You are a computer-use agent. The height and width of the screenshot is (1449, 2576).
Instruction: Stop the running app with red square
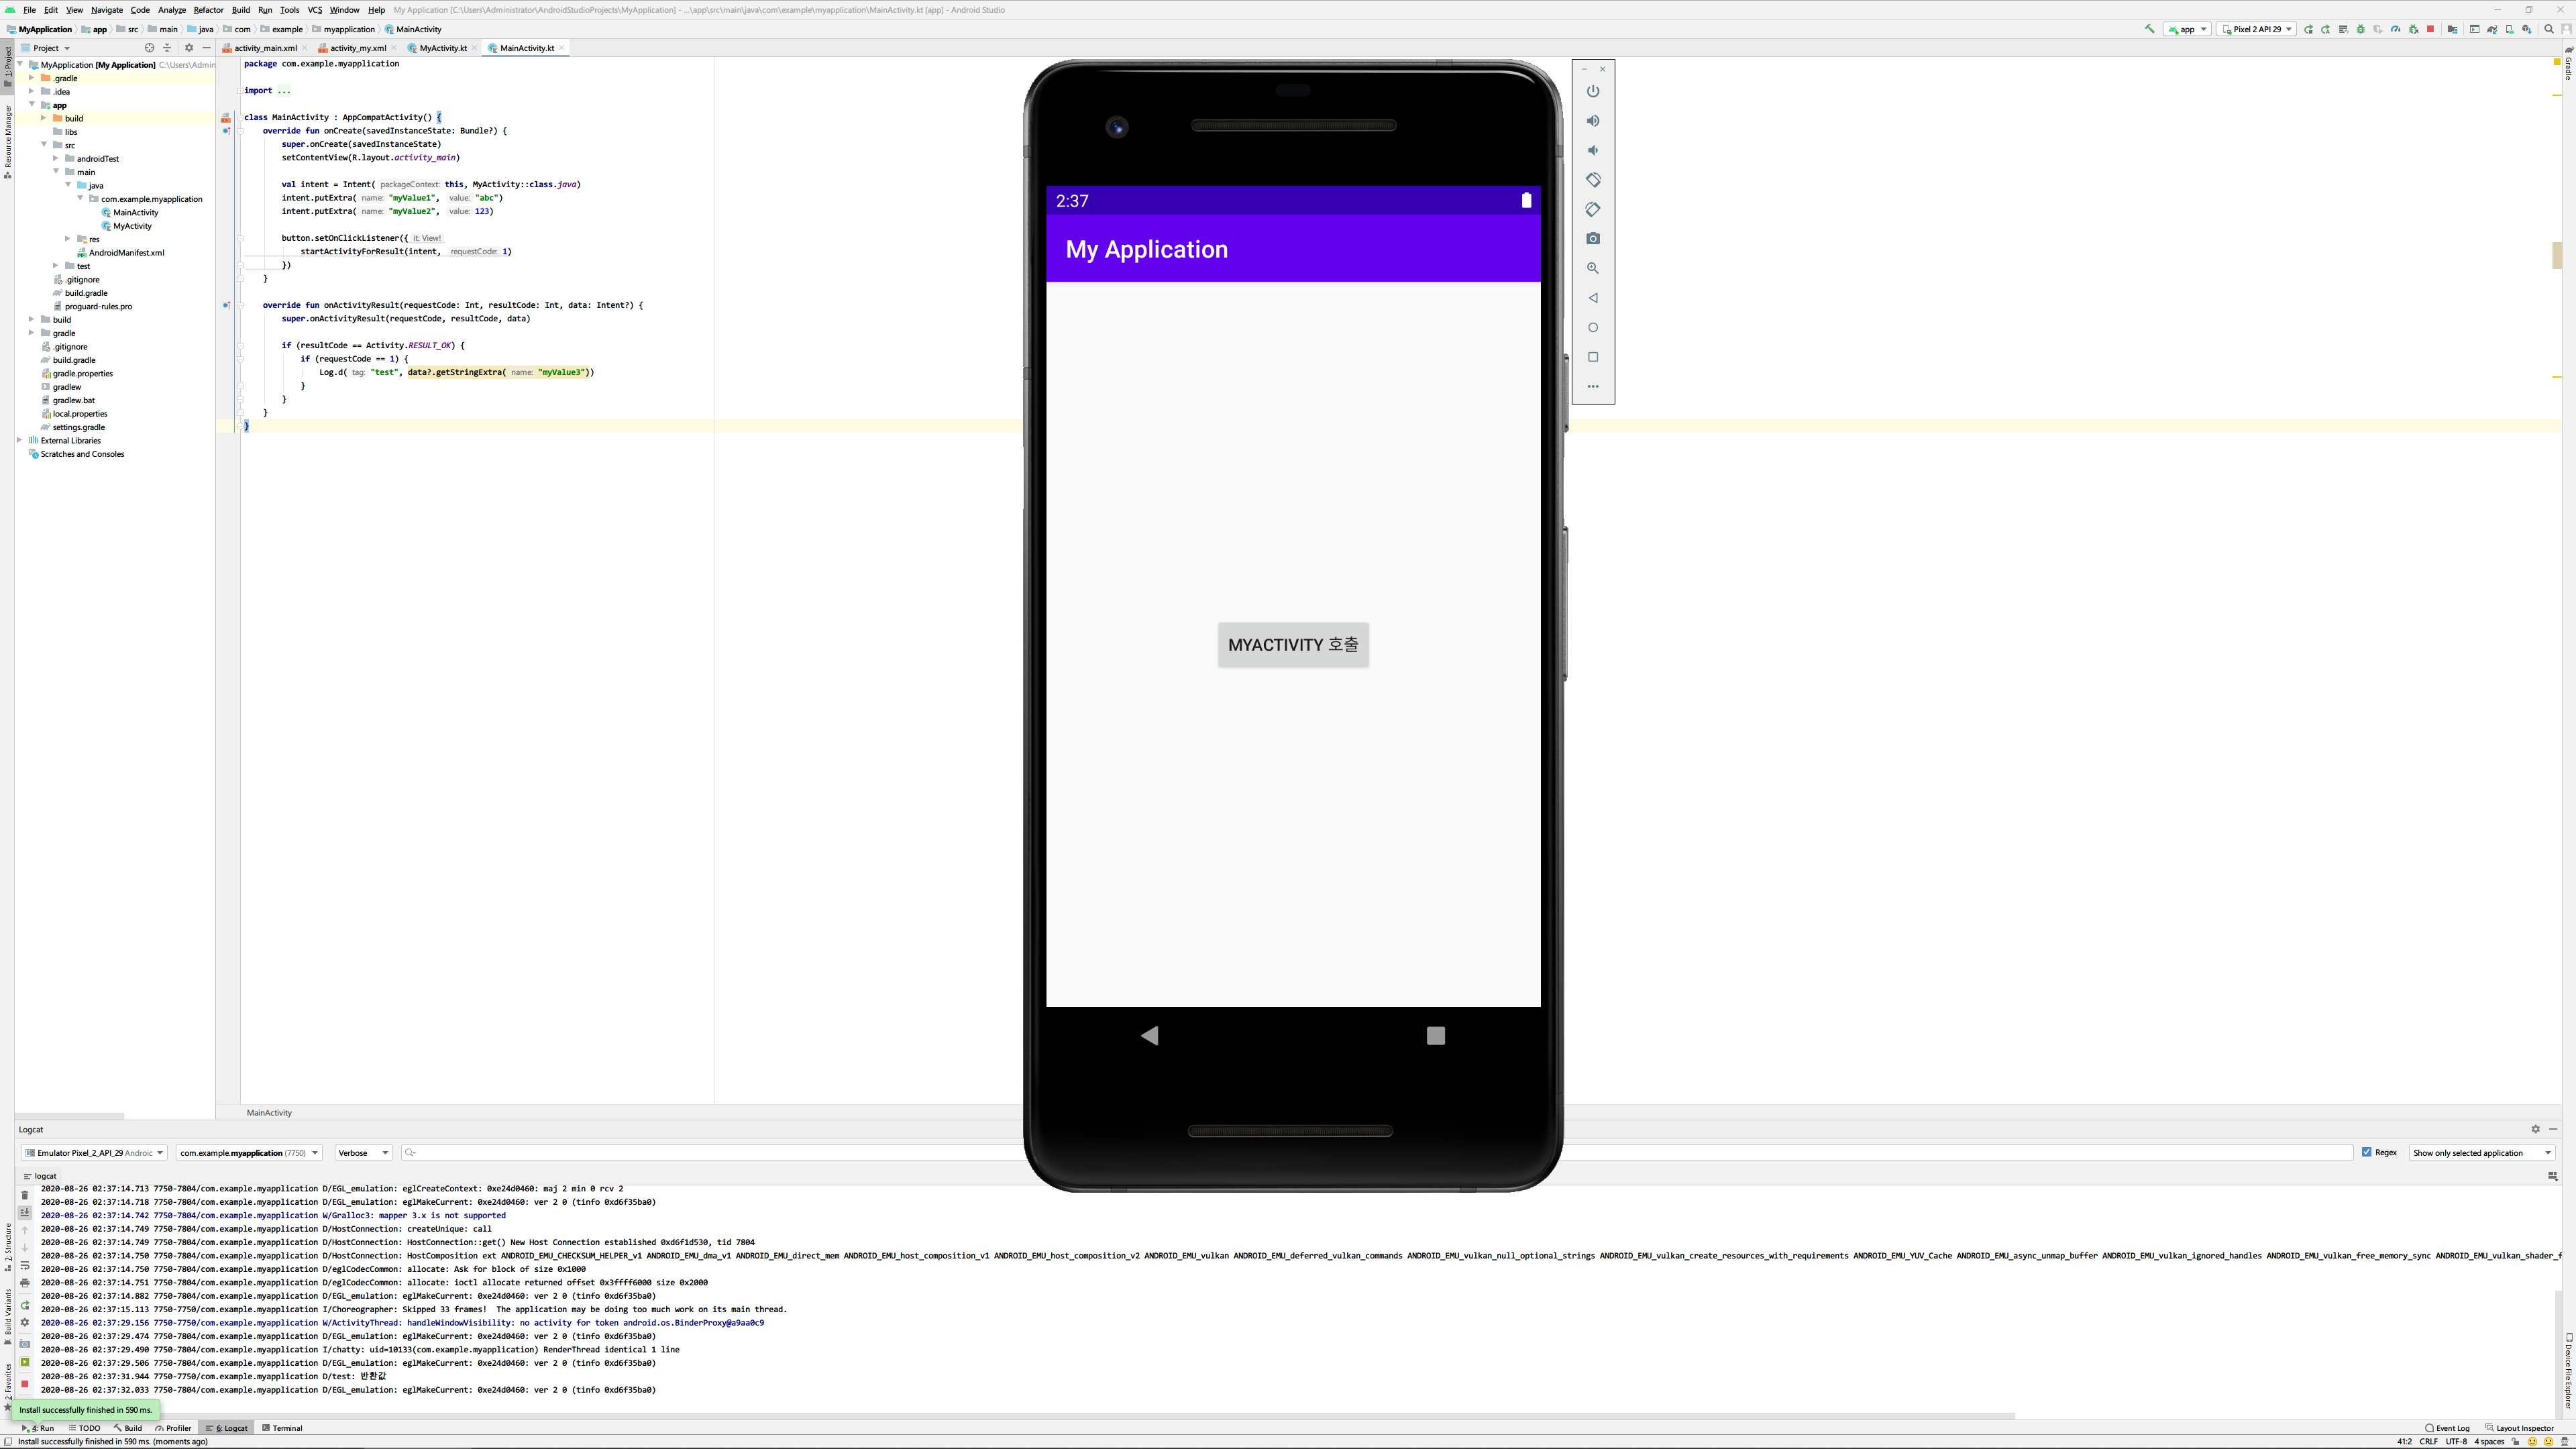2430,29
